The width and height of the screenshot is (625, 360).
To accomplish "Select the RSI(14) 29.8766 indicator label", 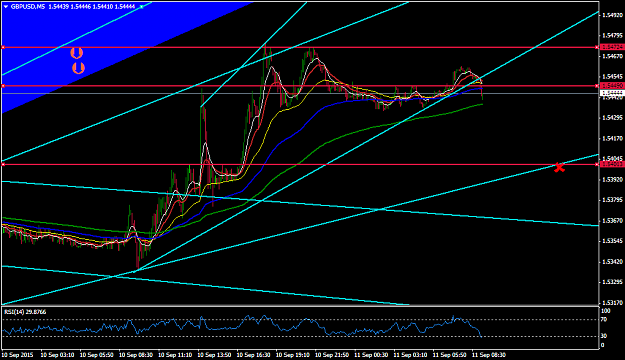I will point(25,312).
